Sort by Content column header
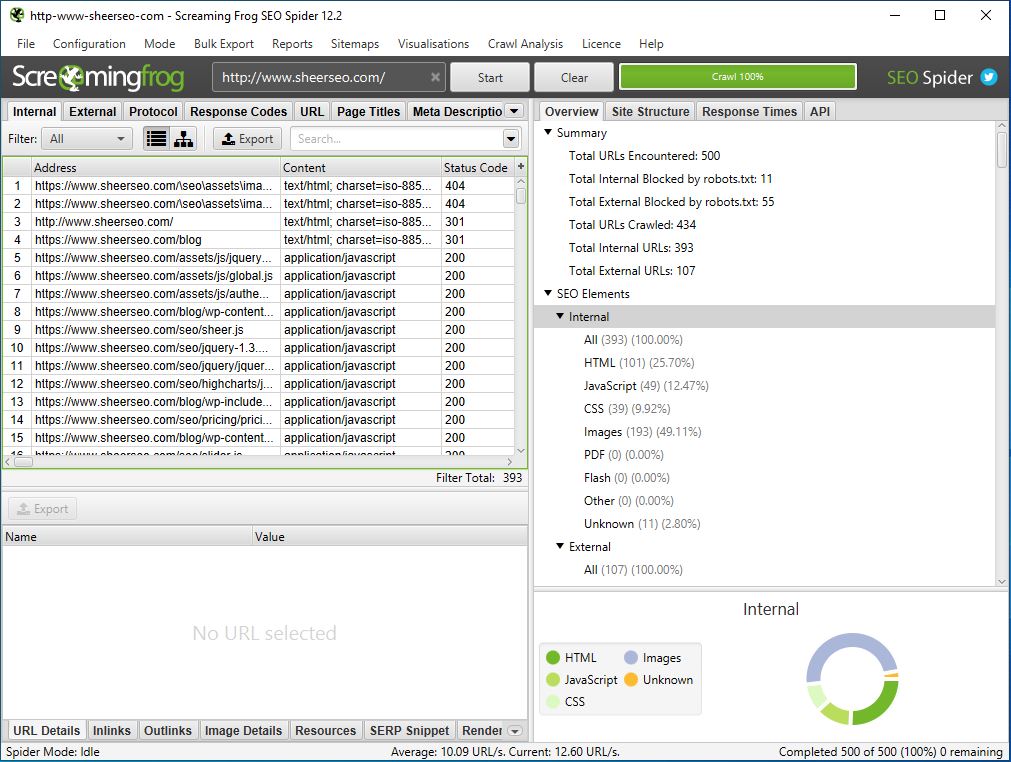This screenshot has width=1011, height=762. click(x=361, y=168)
